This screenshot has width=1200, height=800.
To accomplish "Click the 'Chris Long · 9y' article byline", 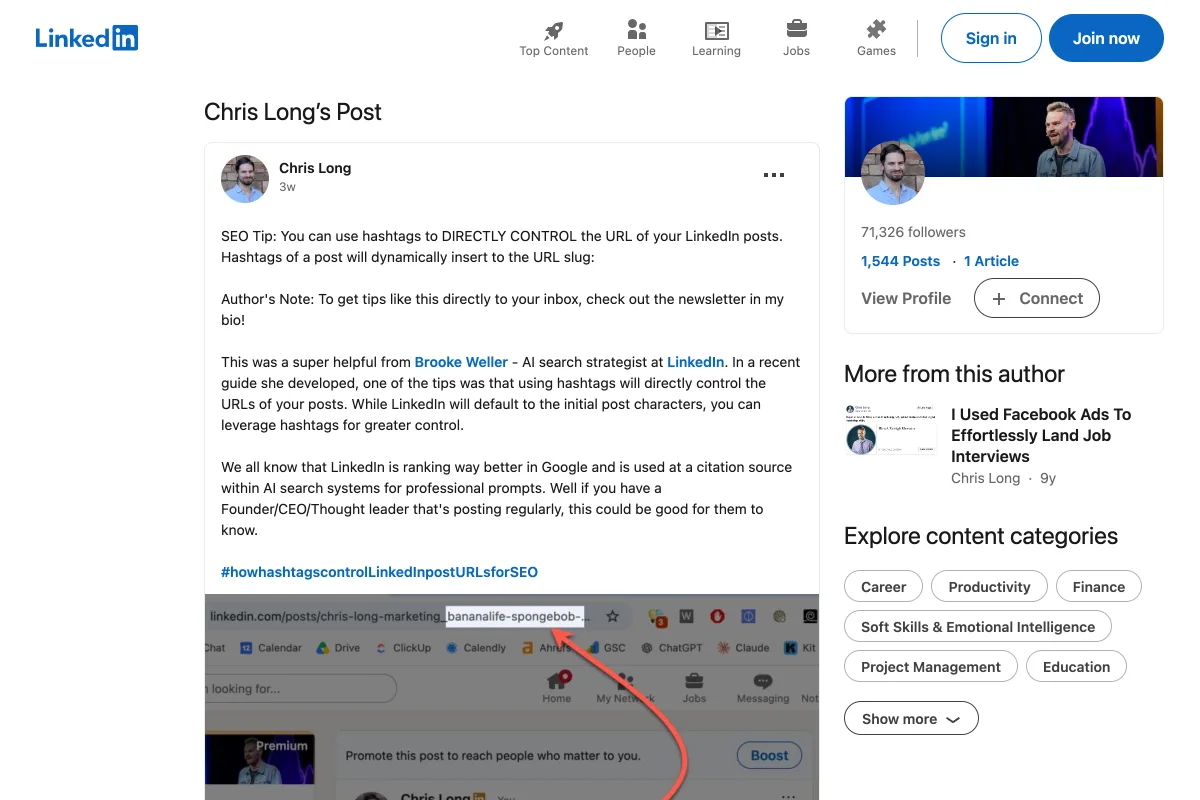I will tap(1003, 478).
